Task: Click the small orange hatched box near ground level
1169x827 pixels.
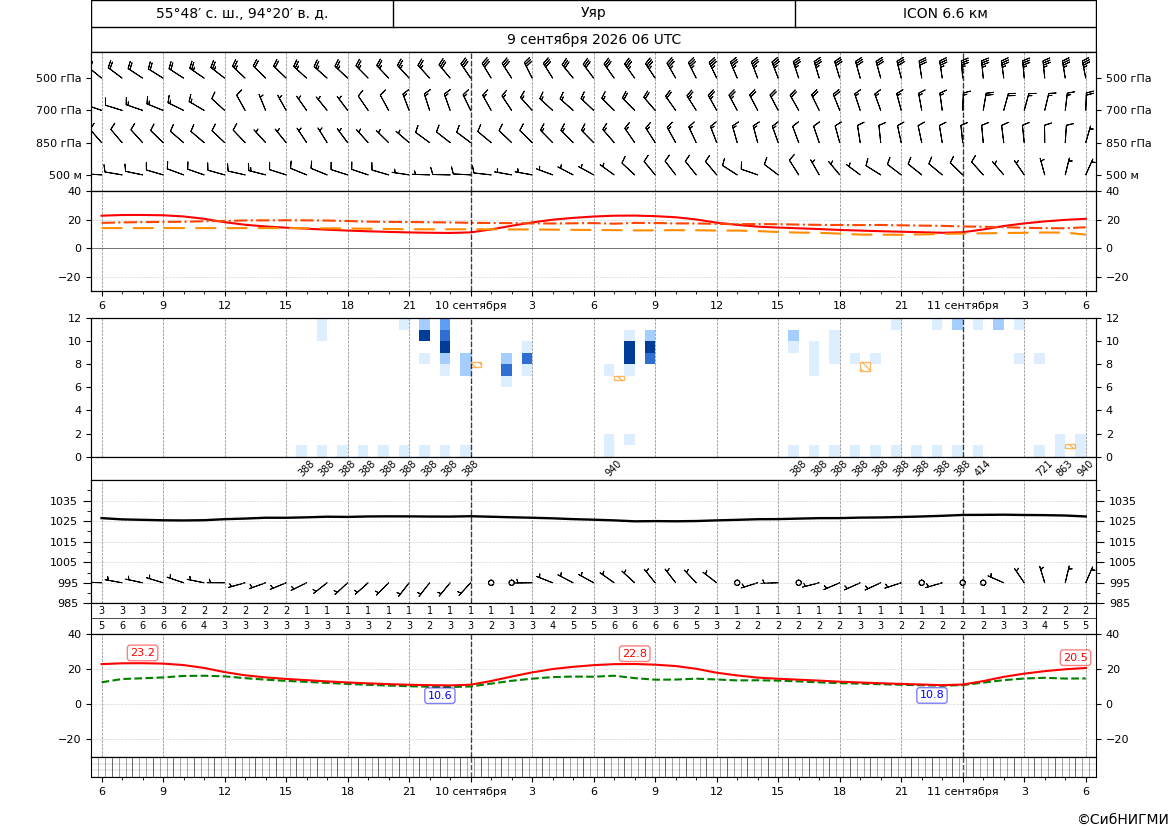Action: (1070, 446)
